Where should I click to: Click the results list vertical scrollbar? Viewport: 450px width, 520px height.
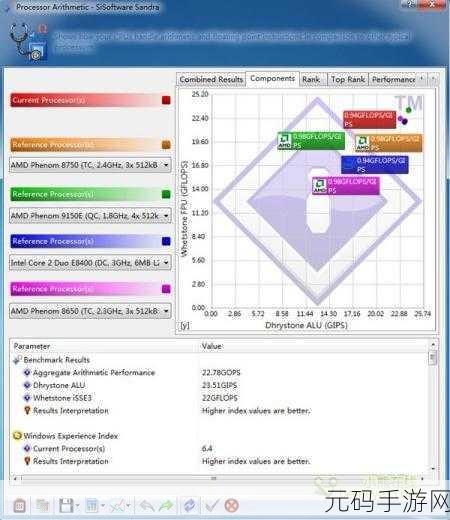tap(433, 407)
